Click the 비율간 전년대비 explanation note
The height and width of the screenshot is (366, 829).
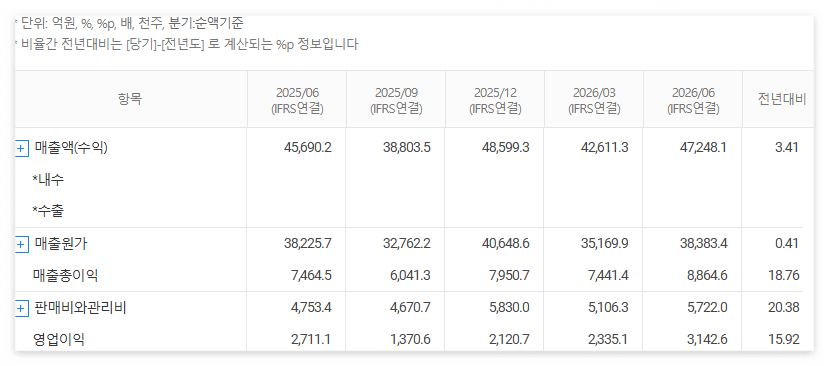click(187, 44)
